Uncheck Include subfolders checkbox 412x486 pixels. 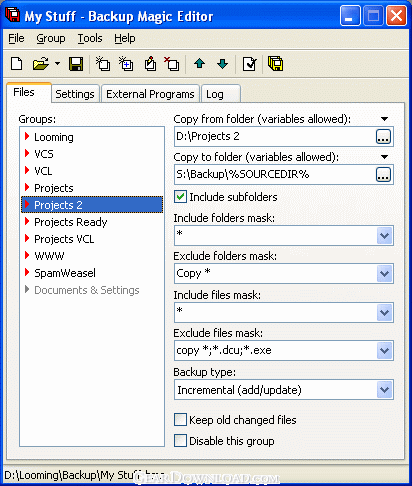pos(180,197)
